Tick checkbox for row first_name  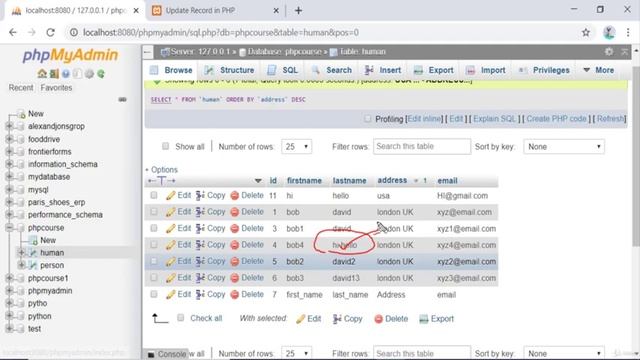point(154,294)
